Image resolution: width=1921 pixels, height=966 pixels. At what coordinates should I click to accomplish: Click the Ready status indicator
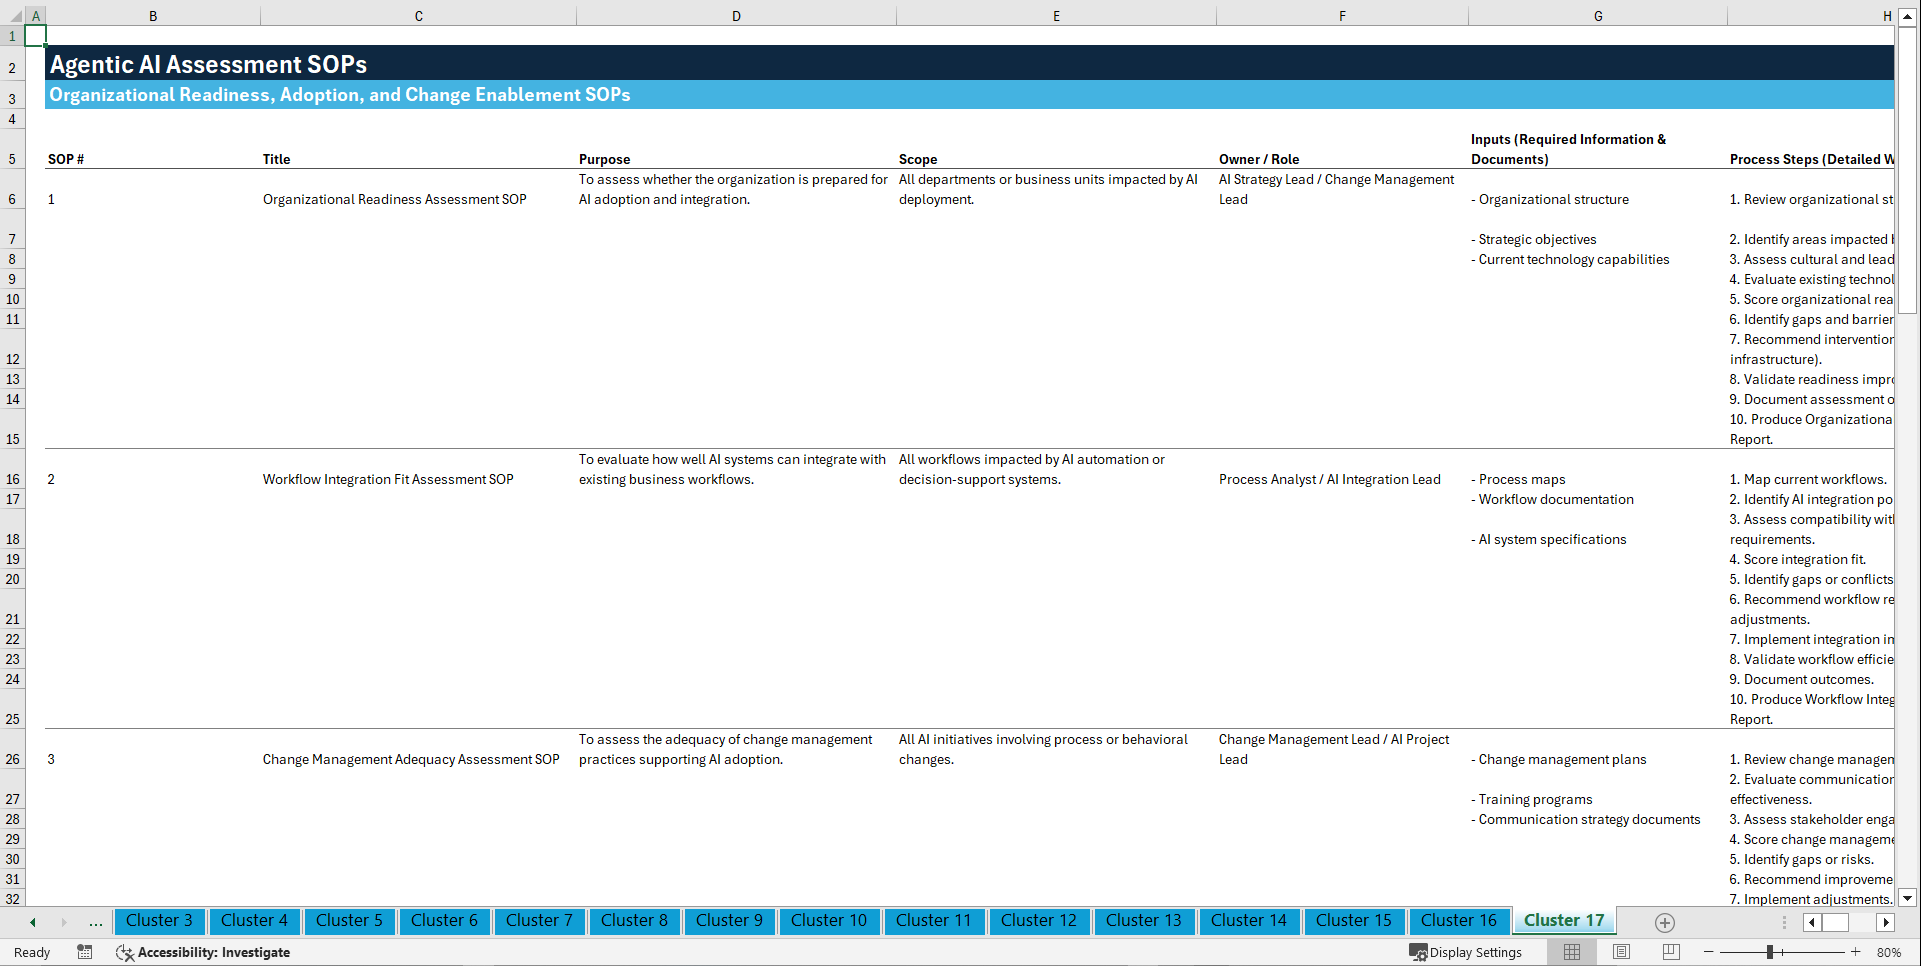(x=31, y=952)
